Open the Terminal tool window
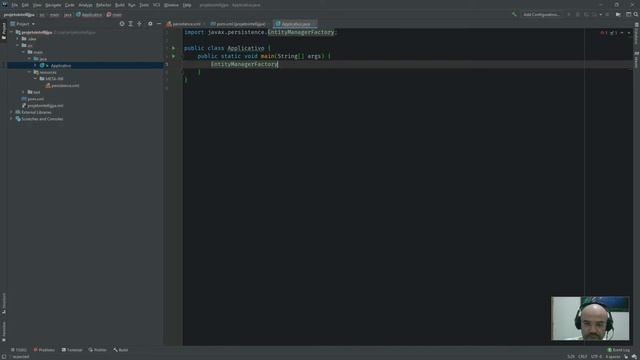This screenshot has width=640, height=360. 72,350
